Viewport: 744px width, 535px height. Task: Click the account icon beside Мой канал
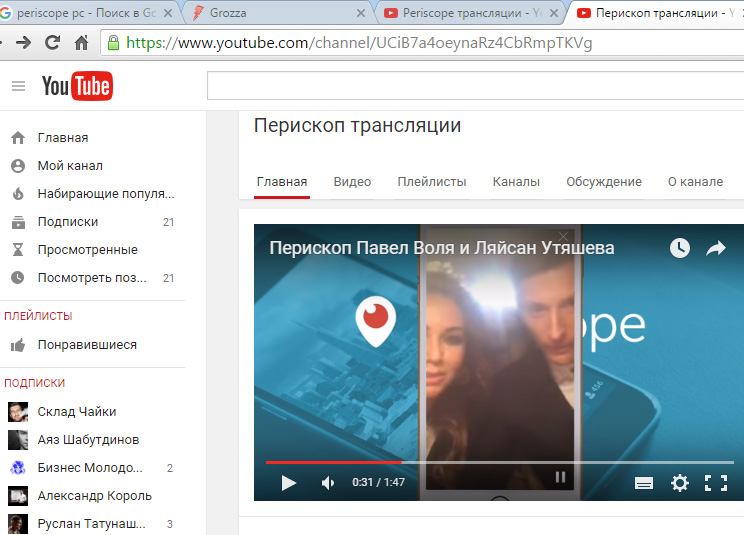point(18,166)
